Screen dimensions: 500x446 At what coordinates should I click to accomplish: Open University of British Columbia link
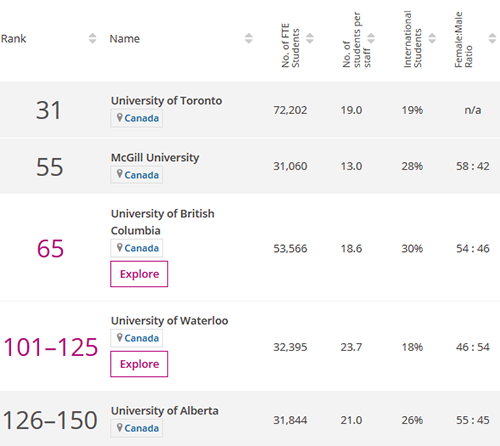[163, 222]
